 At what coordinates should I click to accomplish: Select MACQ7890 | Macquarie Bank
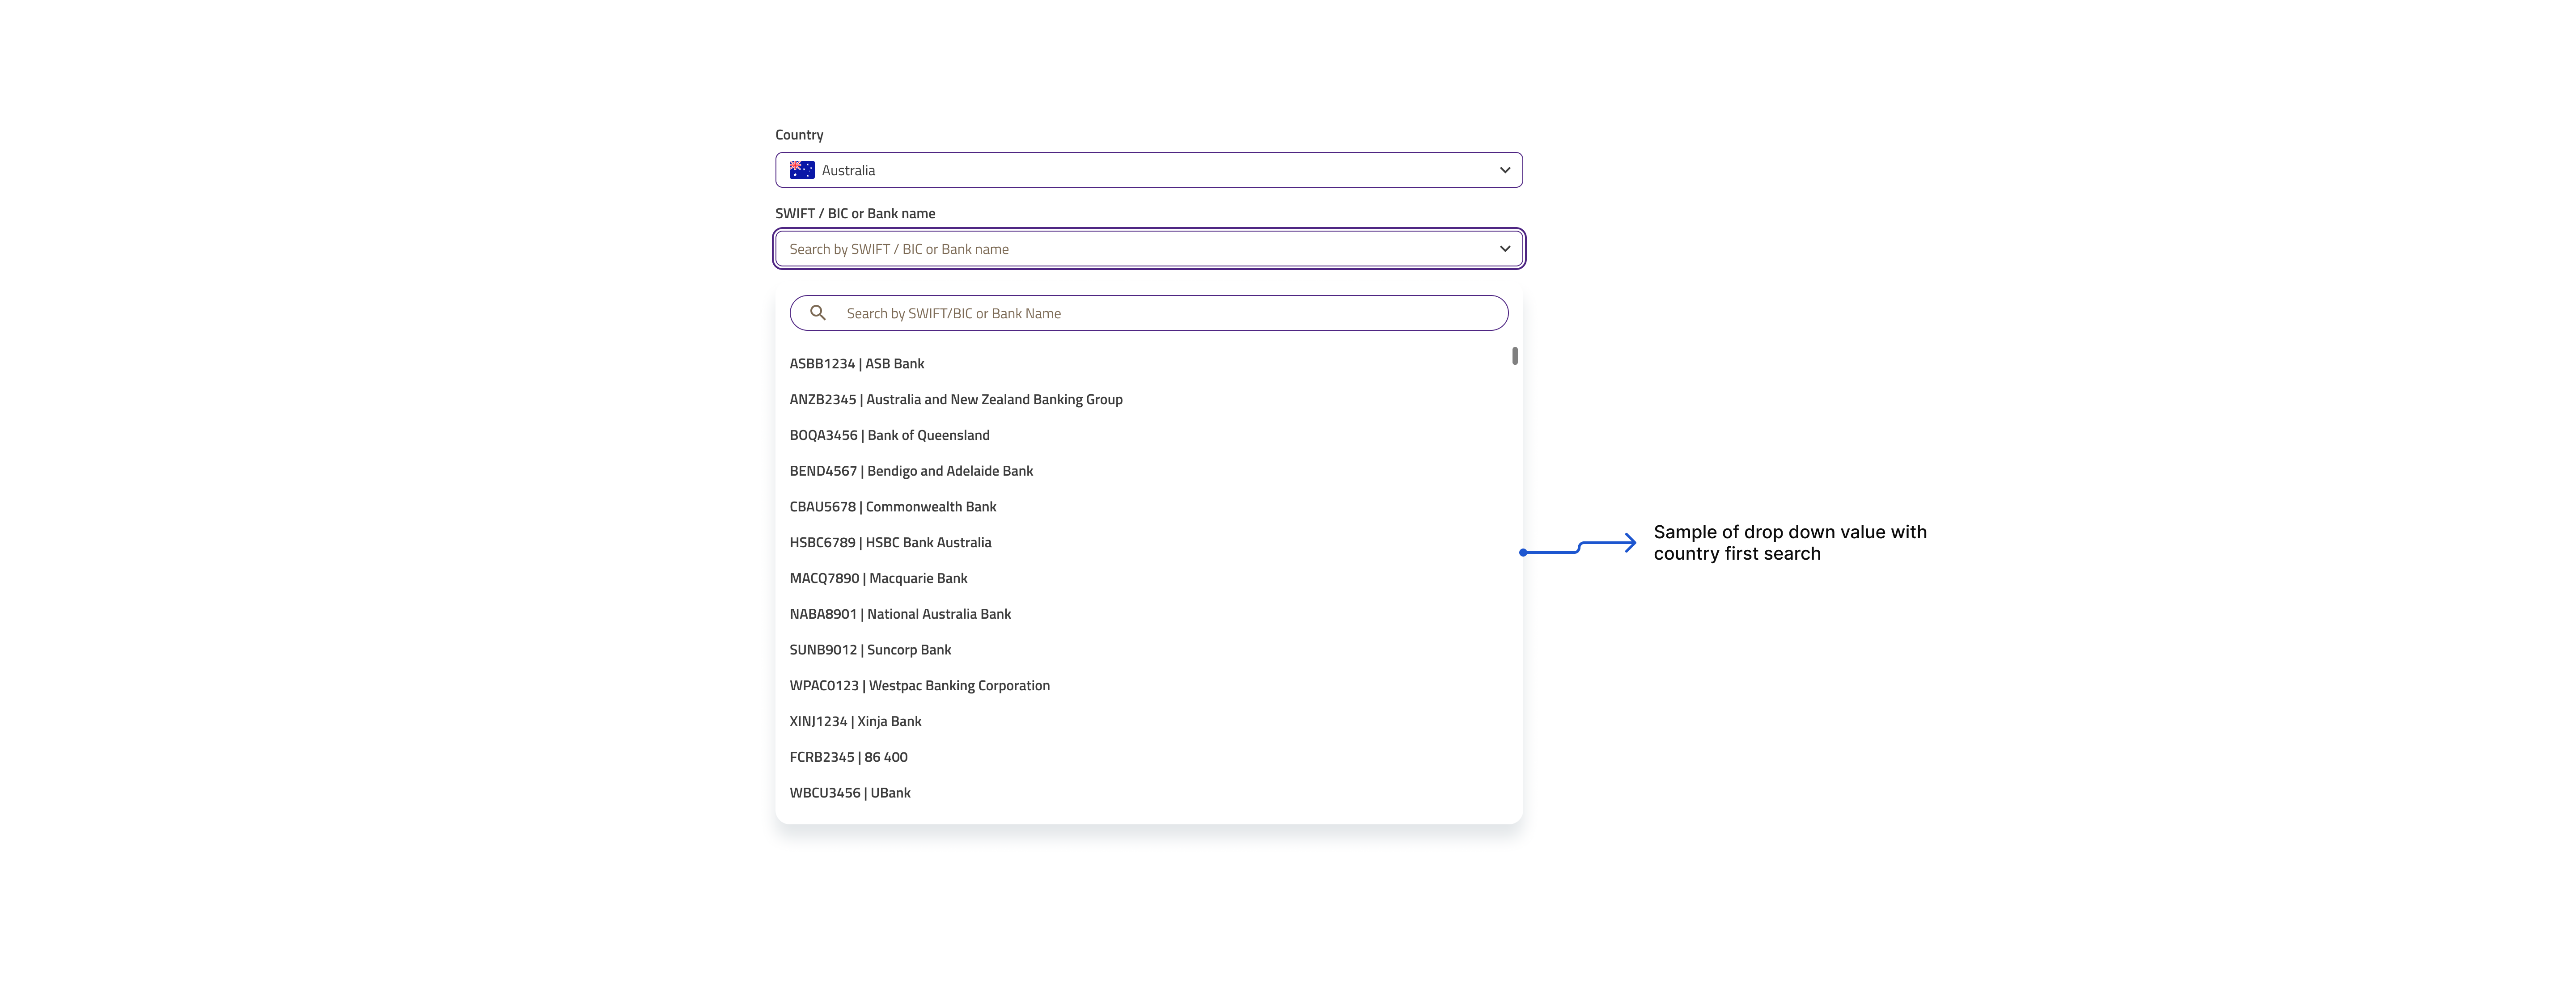point(1148,578)
